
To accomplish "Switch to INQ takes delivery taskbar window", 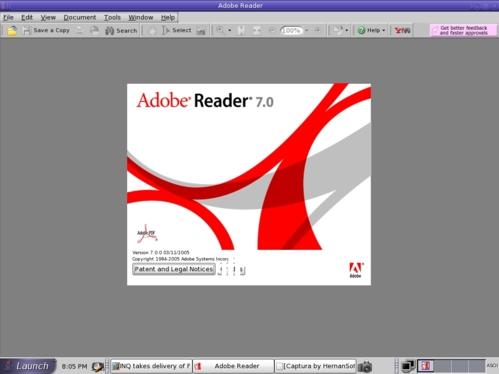I will pyautogui.click(x=151, y=366).
